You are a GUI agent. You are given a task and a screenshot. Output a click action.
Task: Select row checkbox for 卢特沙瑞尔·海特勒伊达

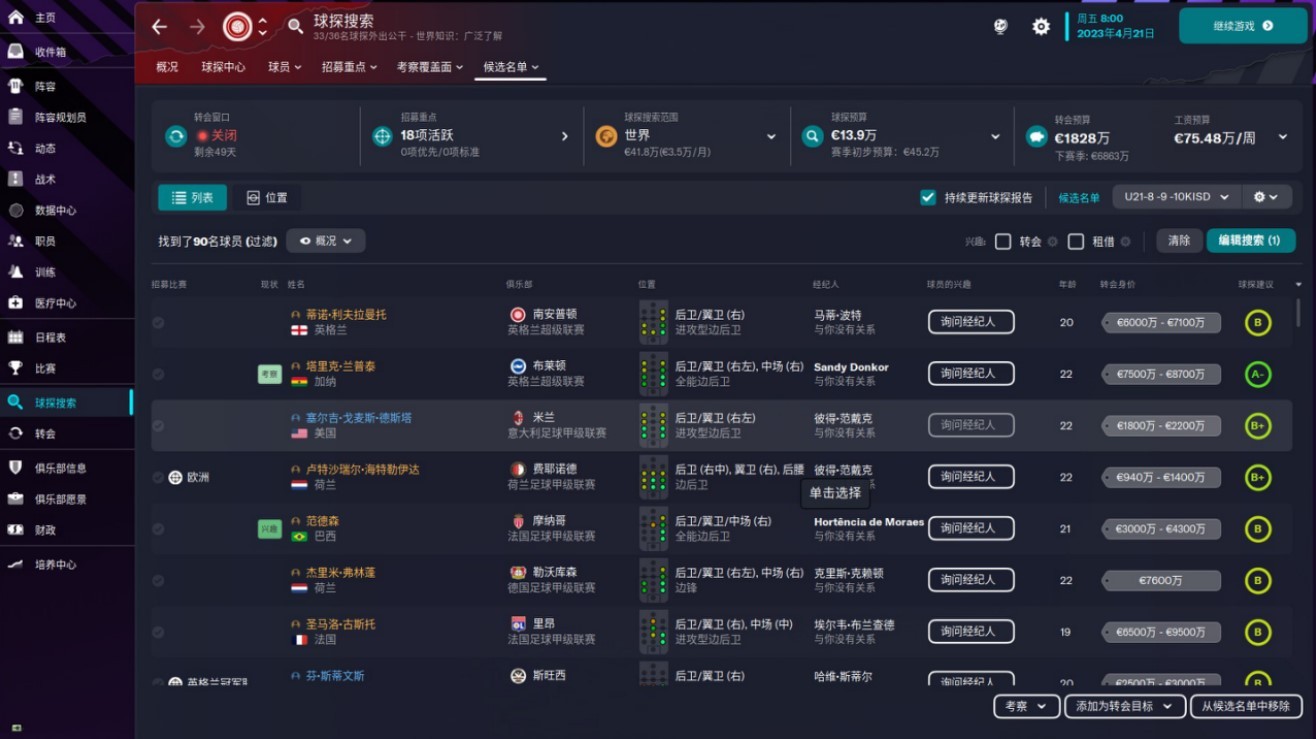tap(158, 477)
